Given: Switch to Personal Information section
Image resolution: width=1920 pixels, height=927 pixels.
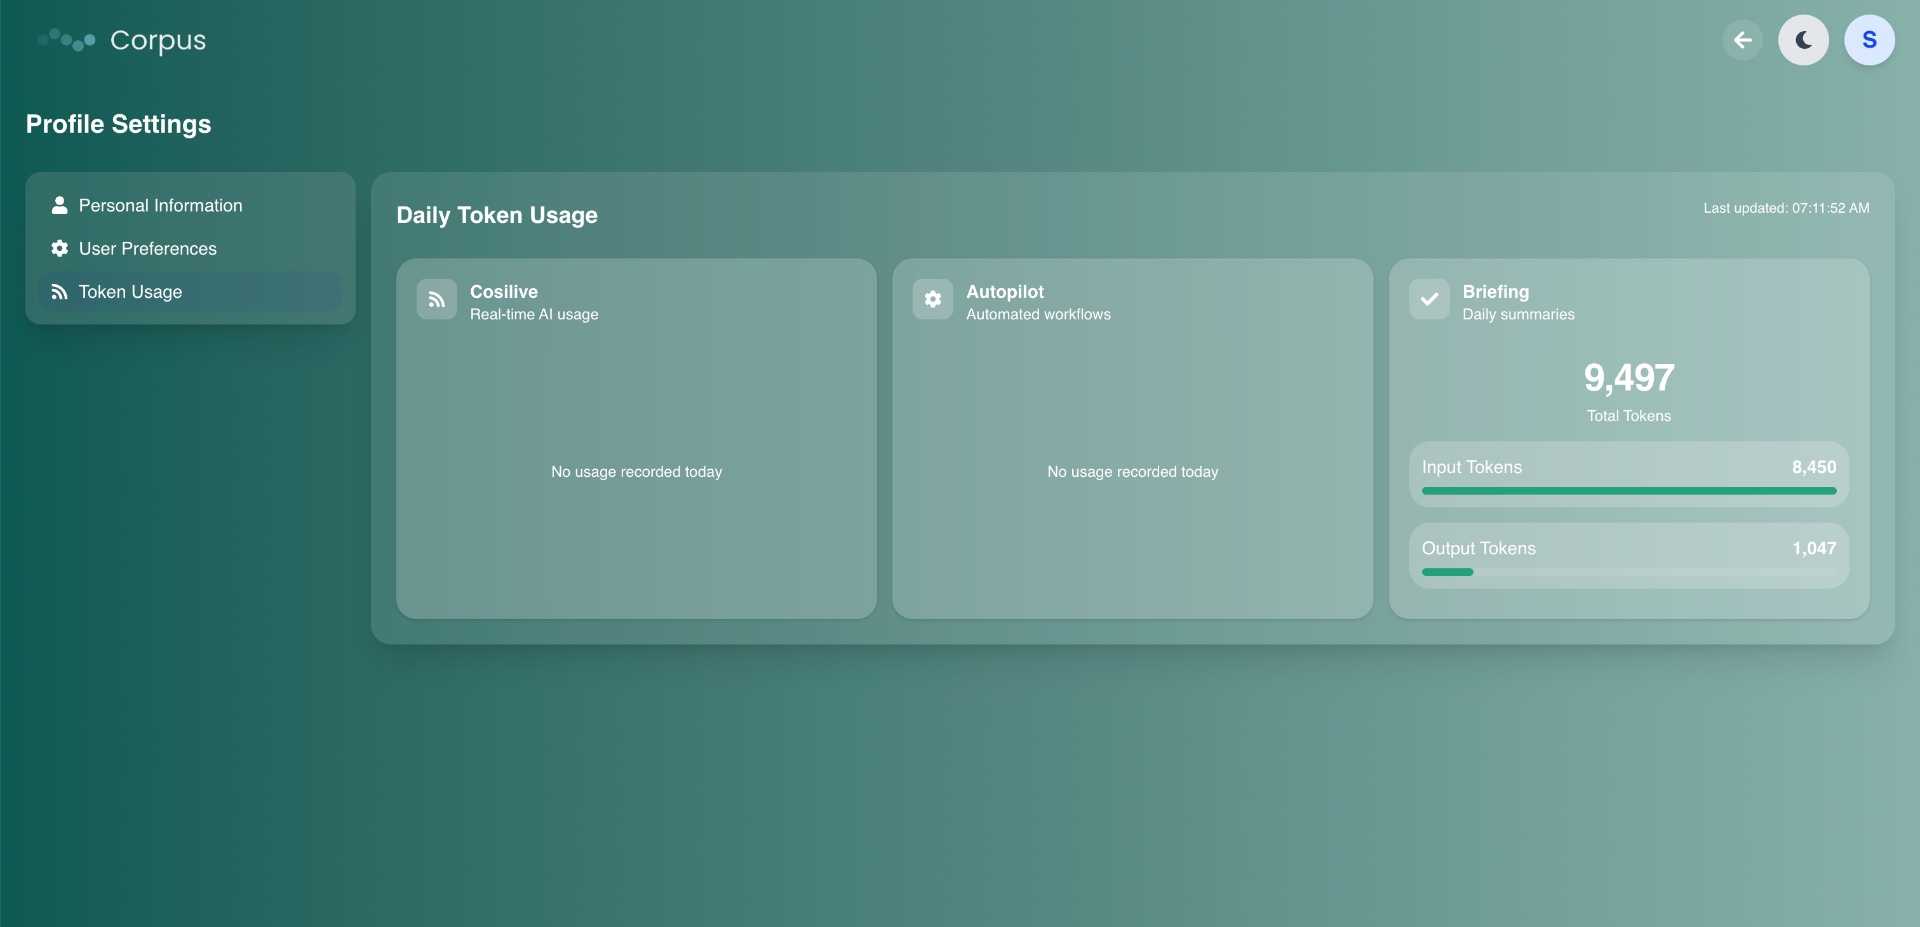Looking at the screenshot, I should [x=160, y=205].
